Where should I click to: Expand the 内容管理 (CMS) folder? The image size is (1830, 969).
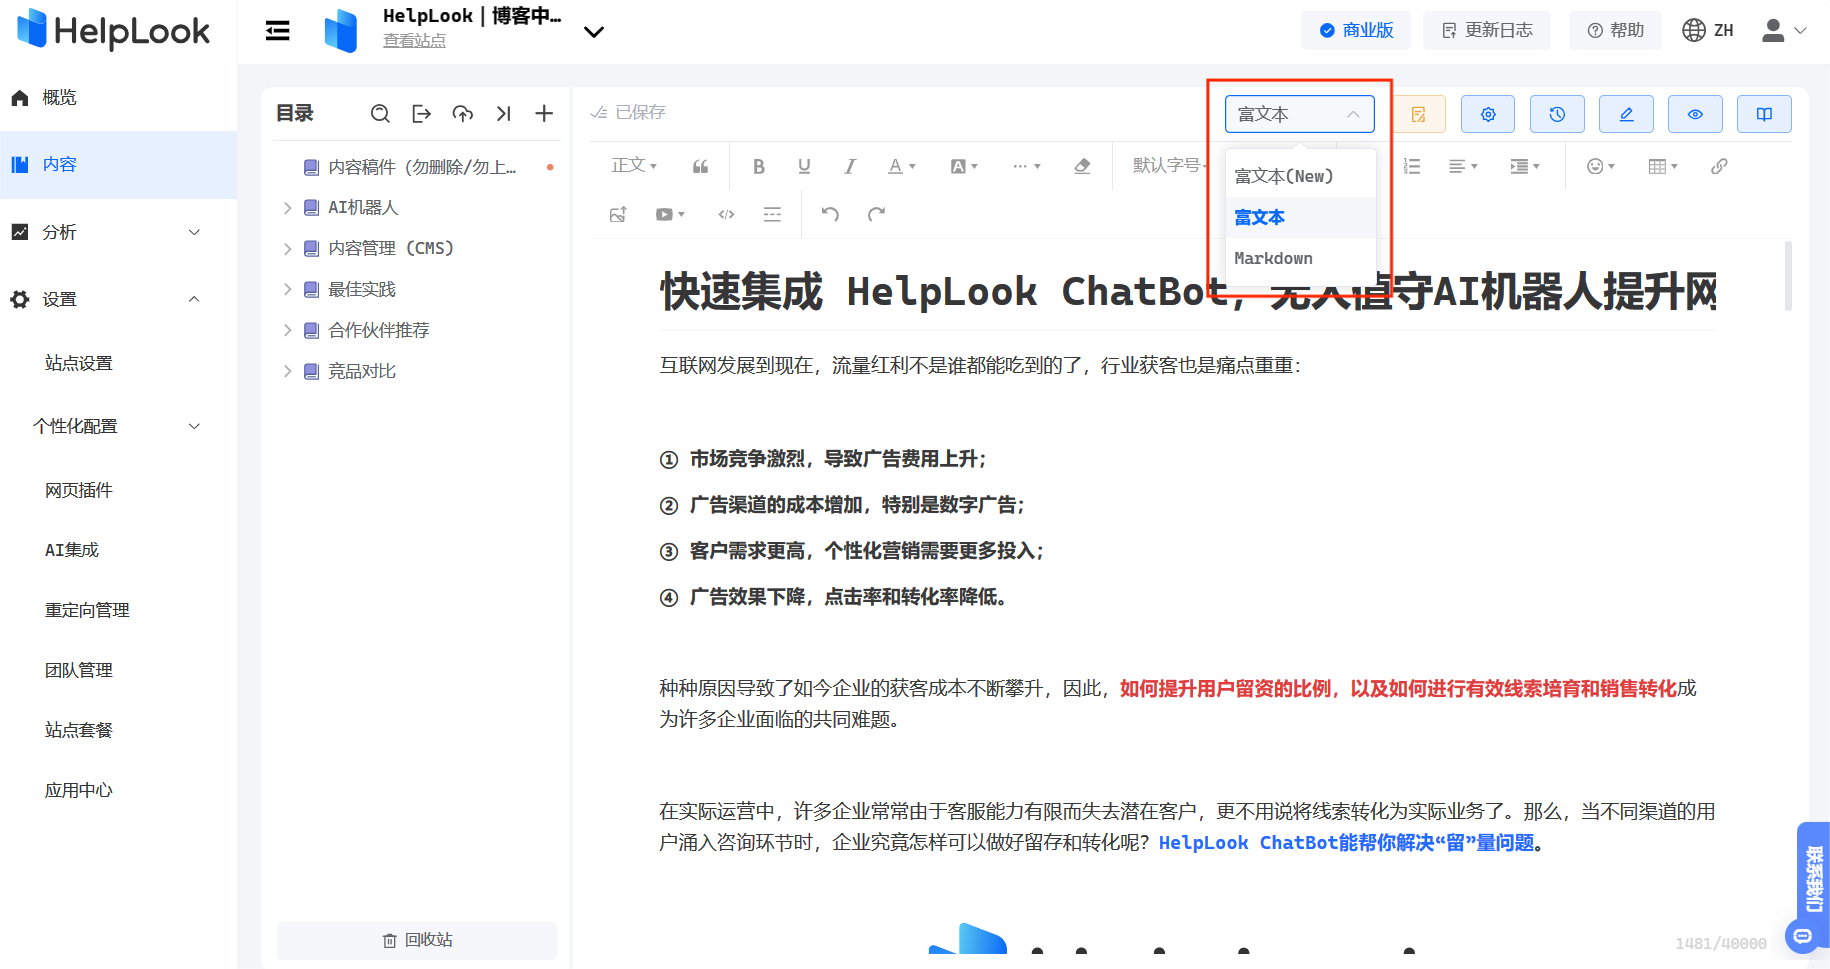[287, 249]
